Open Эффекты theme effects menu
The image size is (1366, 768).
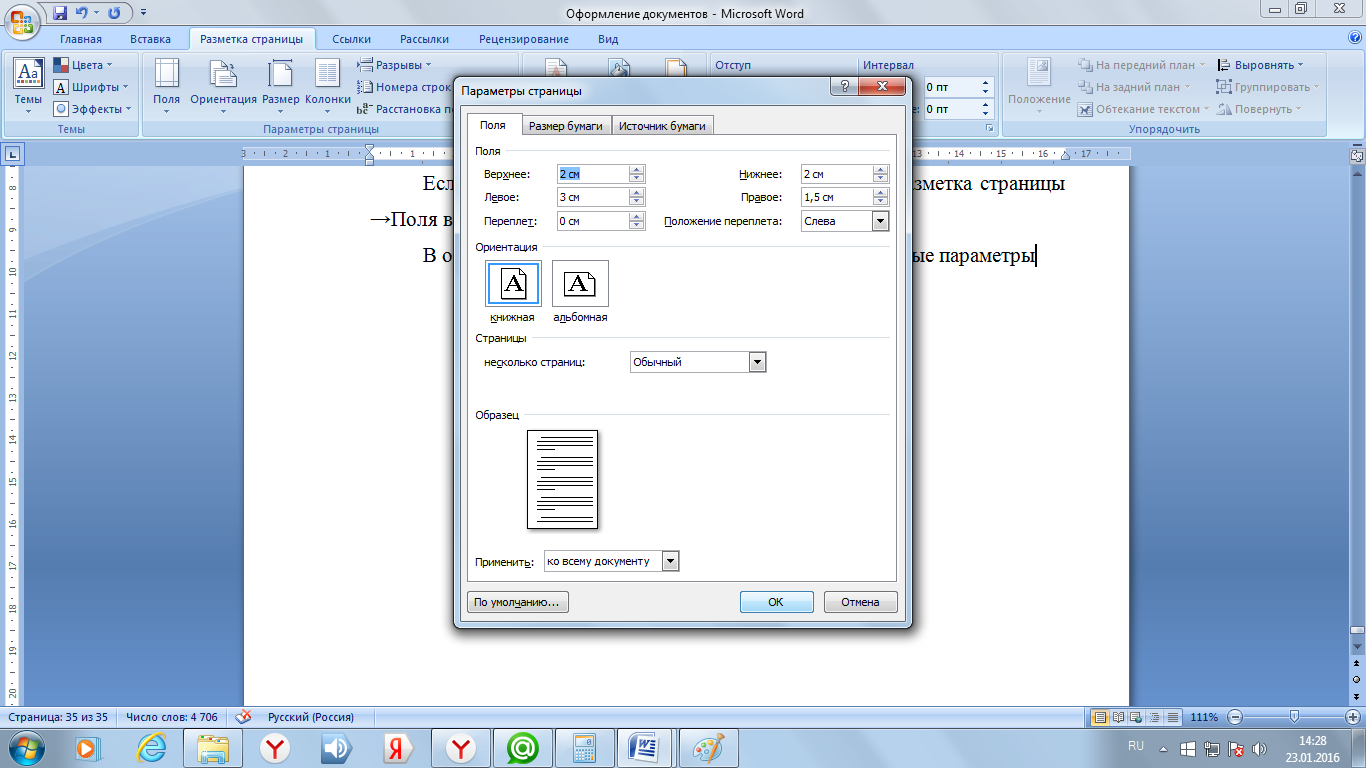(92, 109)
